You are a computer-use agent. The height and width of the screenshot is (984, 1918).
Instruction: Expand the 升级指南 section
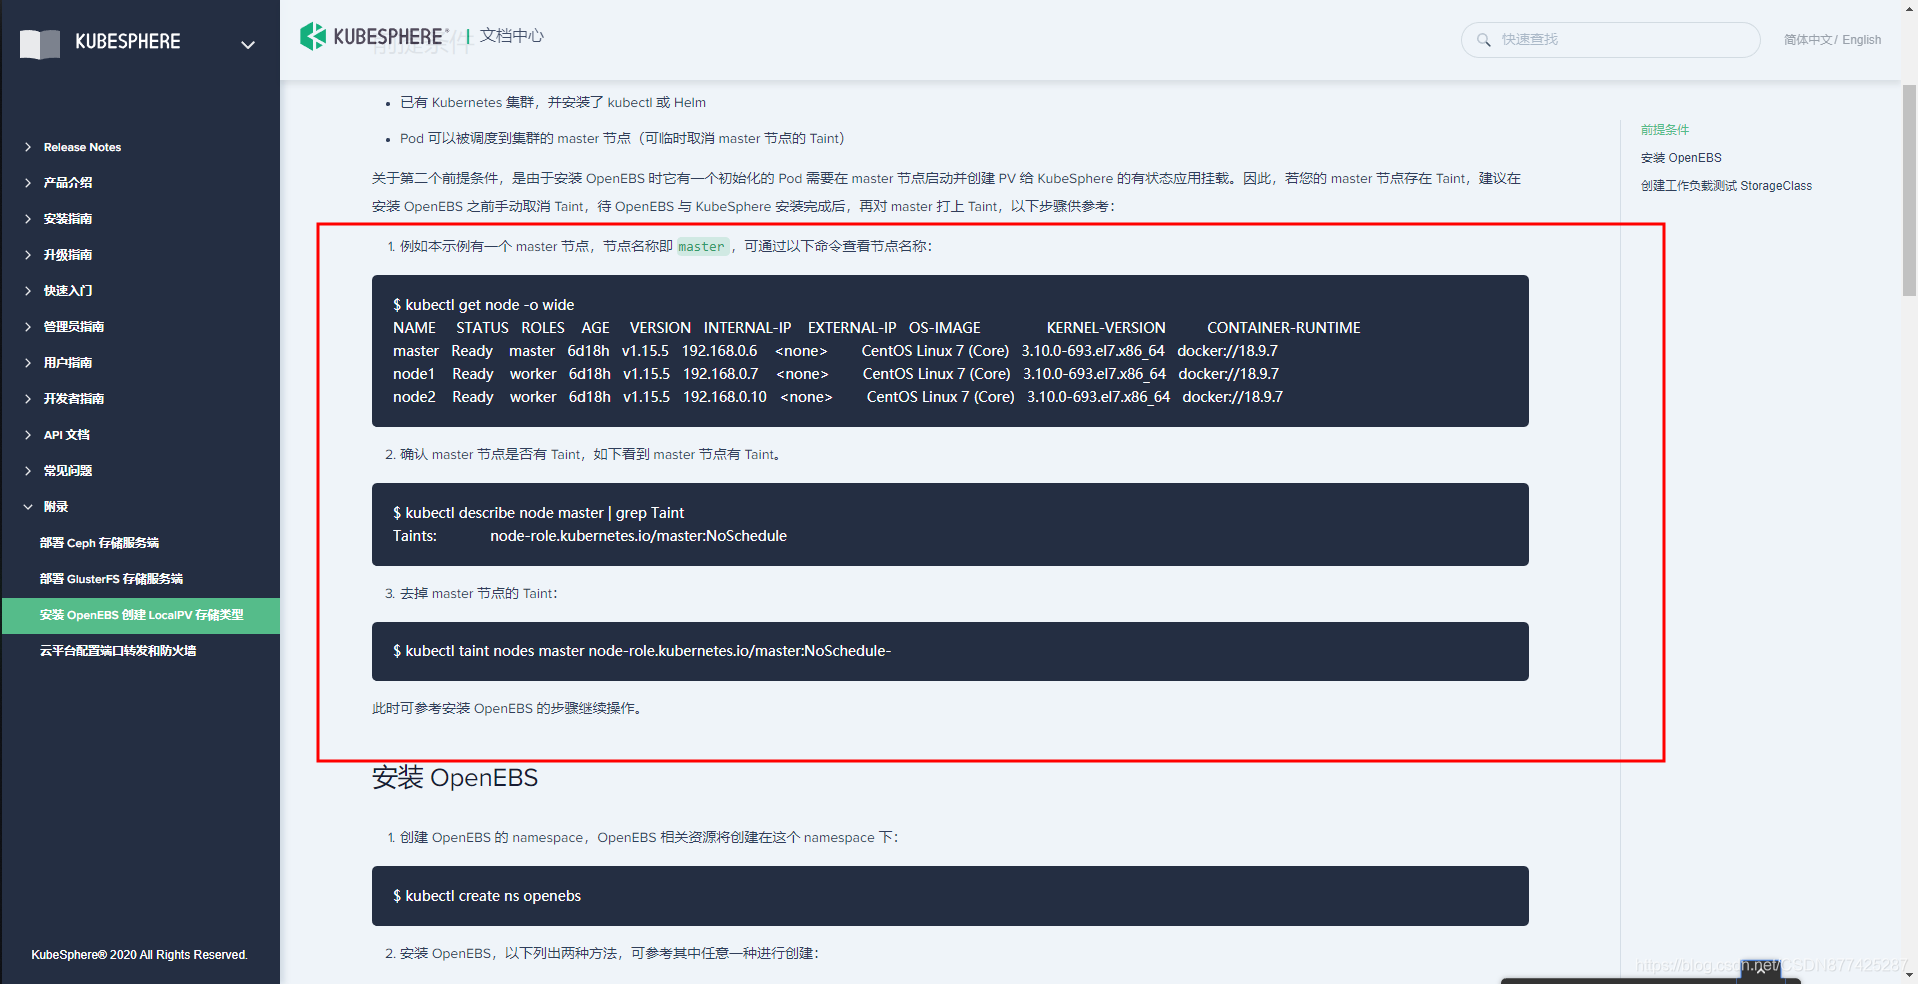[x=68, y=255]
